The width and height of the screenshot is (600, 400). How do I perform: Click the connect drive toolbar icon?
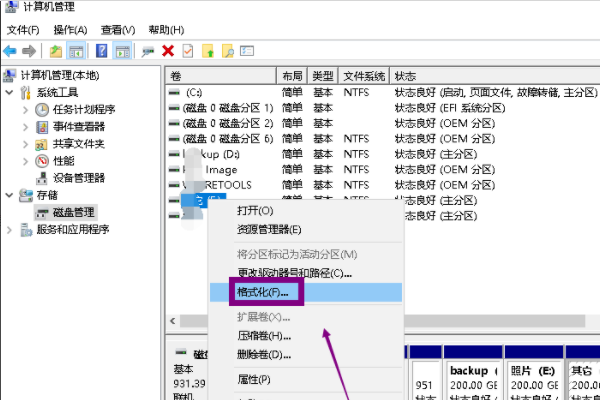(148, 51)
